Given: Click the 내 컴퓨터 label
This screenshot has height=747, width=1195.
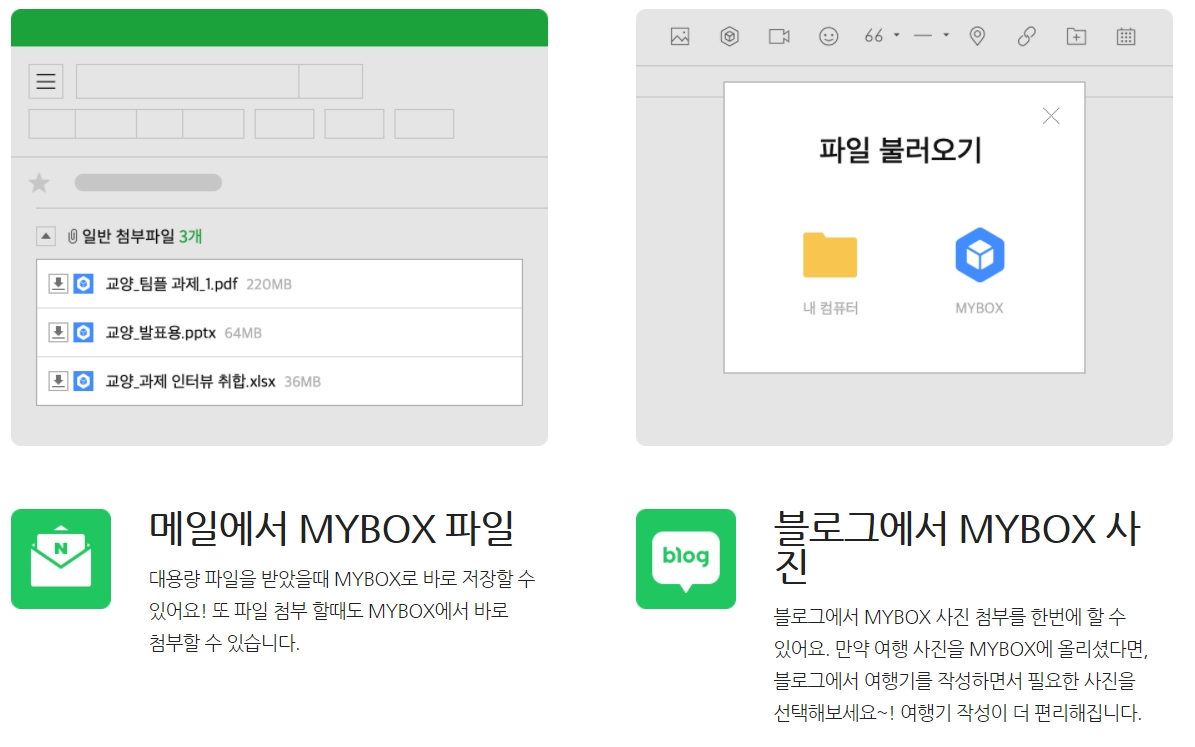Looking at the screenshot, I should coord(830,308).
